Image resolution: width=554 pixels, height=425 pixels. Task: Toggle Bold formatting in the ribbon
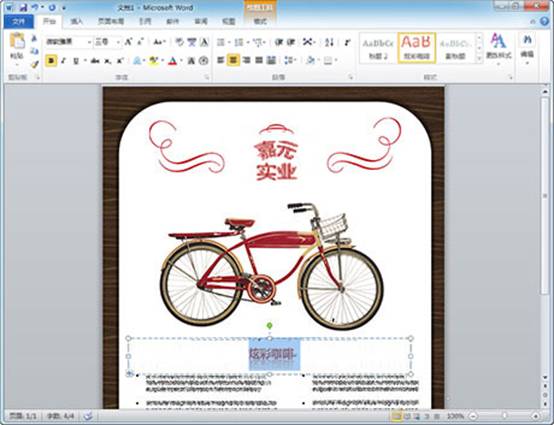[51, 60]
